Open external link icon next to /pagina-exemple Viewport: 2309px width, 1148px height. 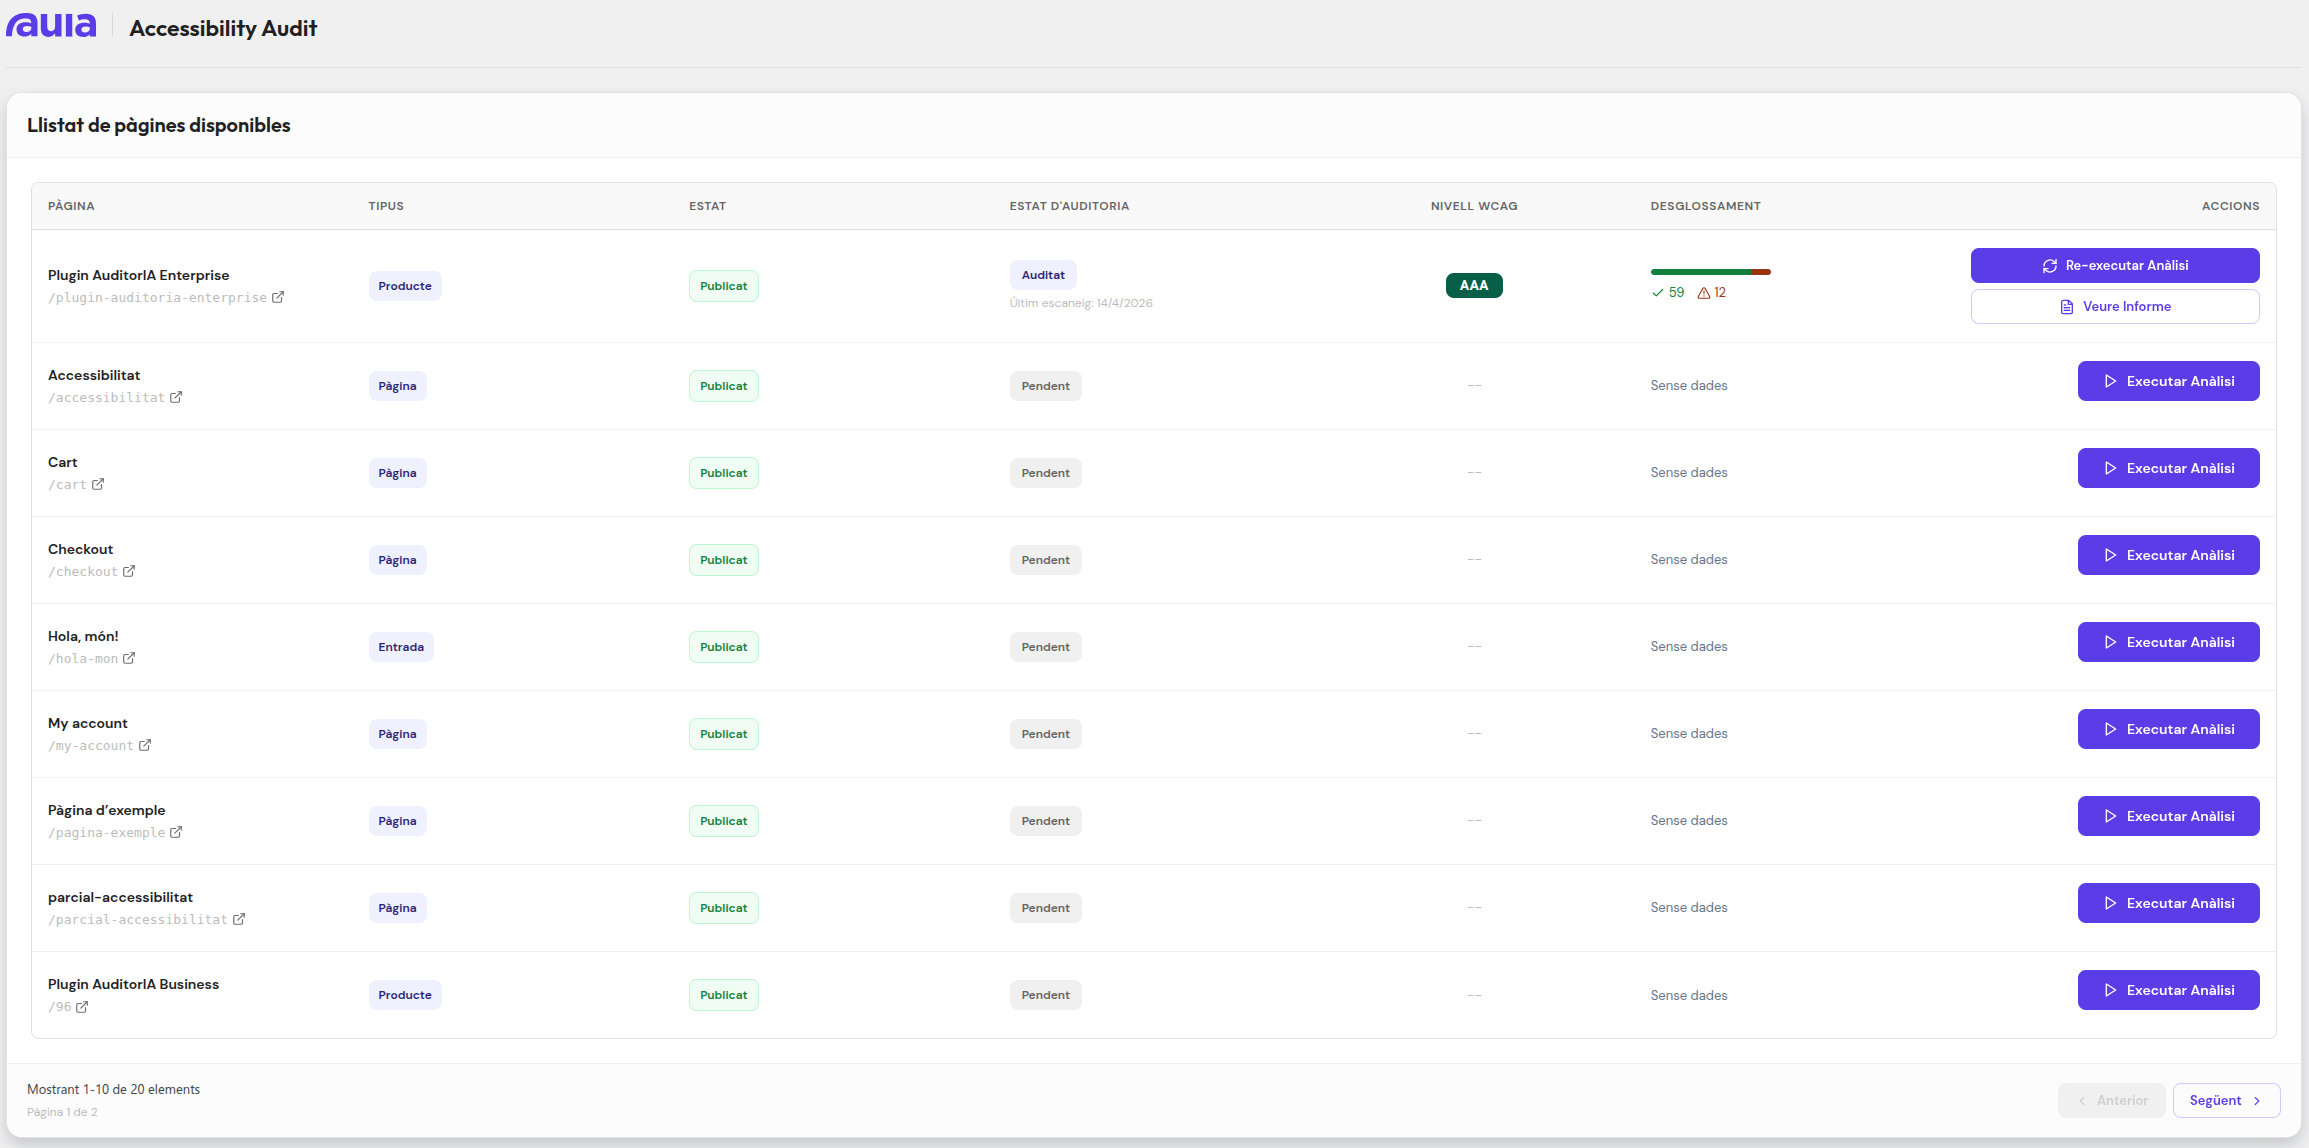coord(176,832)
